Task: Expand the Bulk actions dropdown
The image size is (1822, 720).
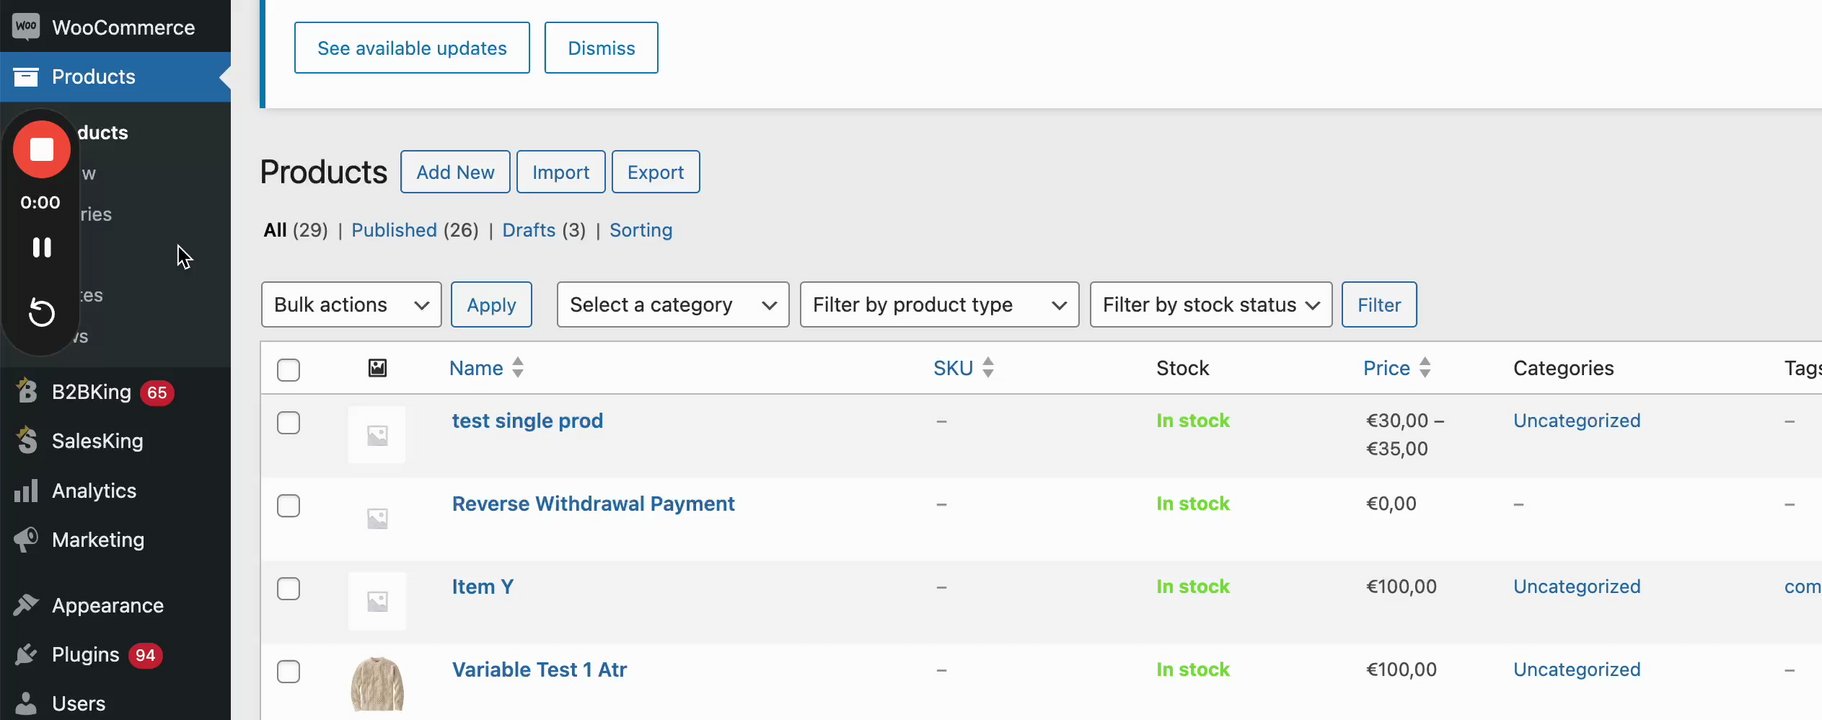Action: click(x=351, y=305)
